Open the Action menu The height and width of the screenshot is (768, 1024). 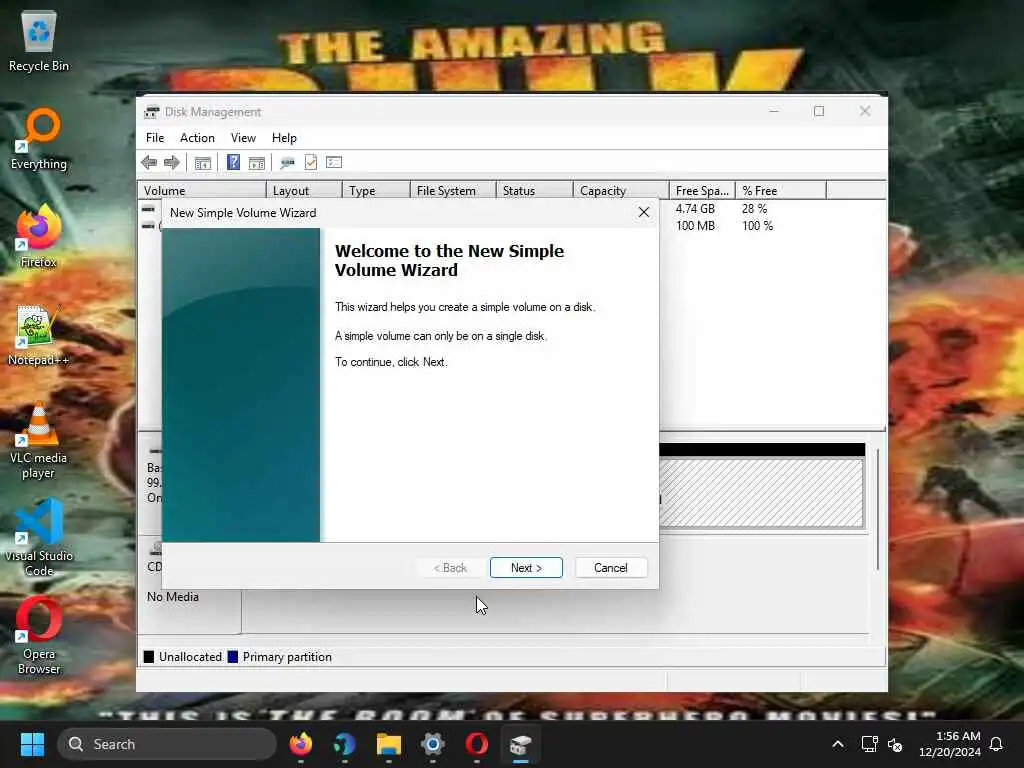coord(197,138)
